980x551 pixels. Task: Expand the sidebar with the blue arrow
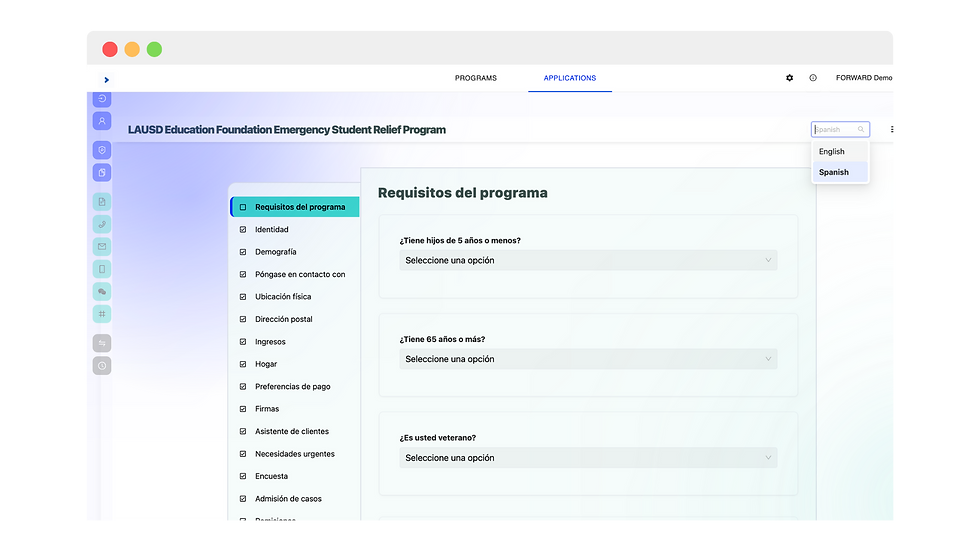(x=106, y=79)
